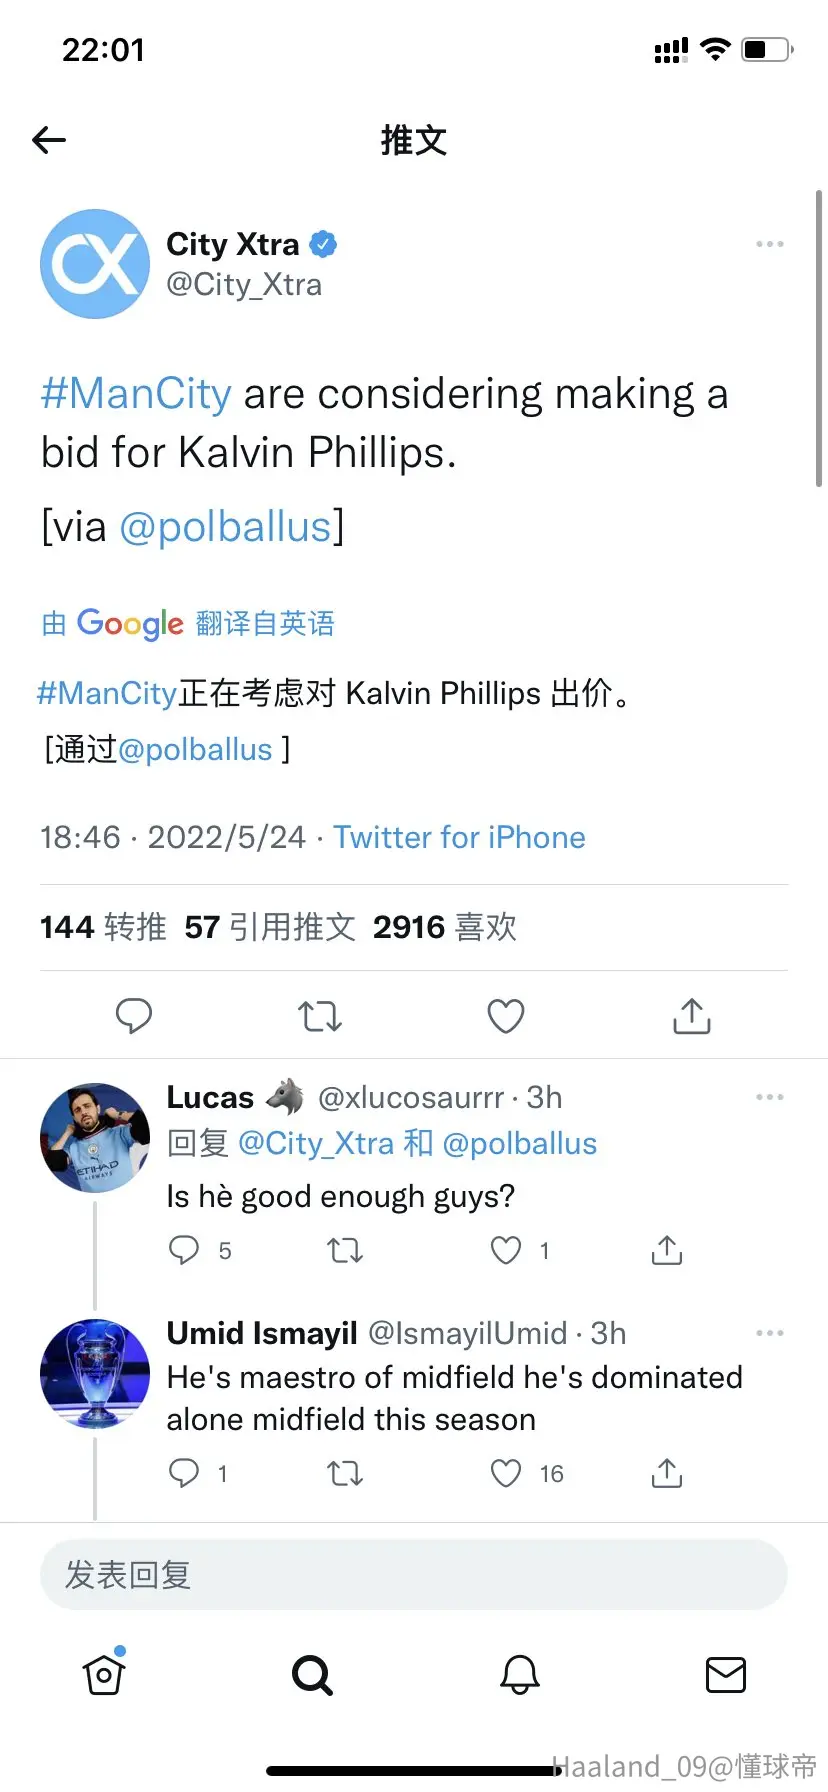Image resolution: width=828 pixels, height=1792 pixels.
Task: Open City Xtra's profile avatar
Action: pos(95,264)
